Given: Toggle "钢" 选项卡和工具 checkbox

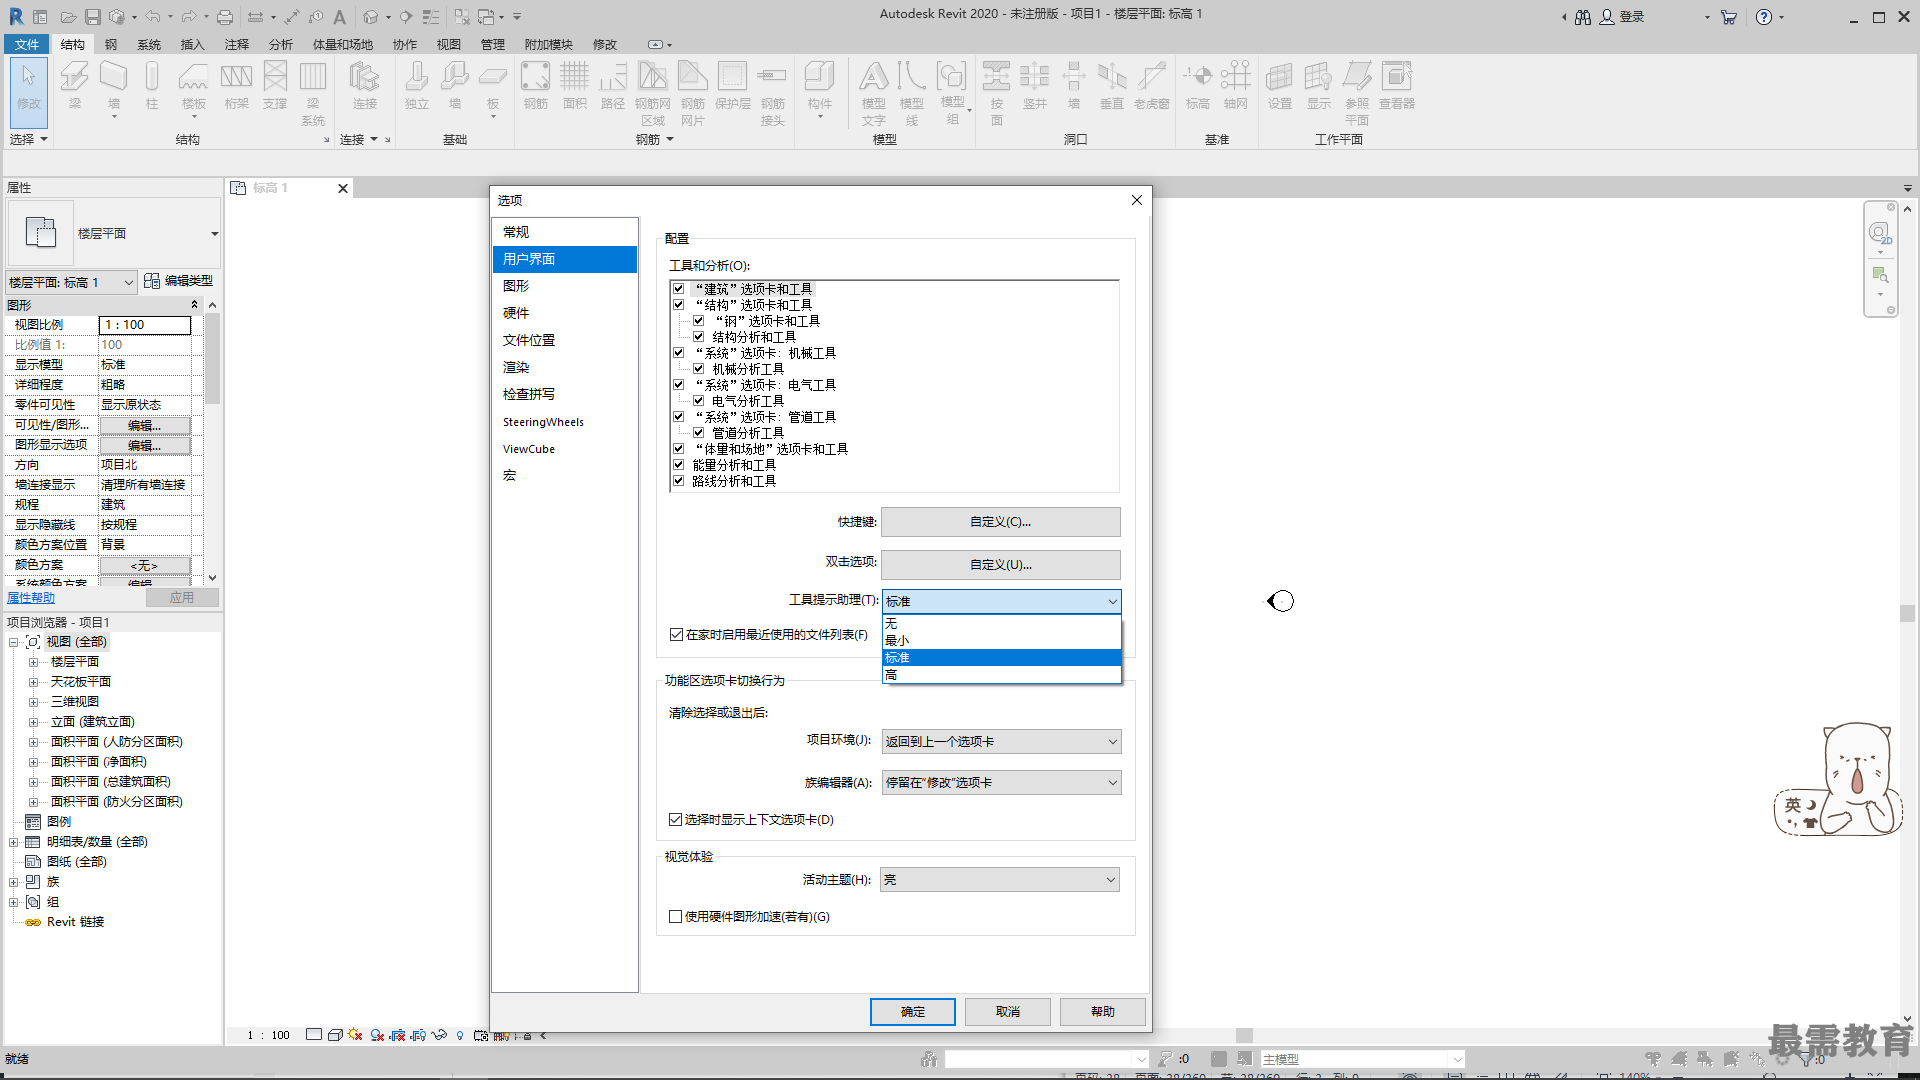Looking at the screenshot, I should 698,320.
